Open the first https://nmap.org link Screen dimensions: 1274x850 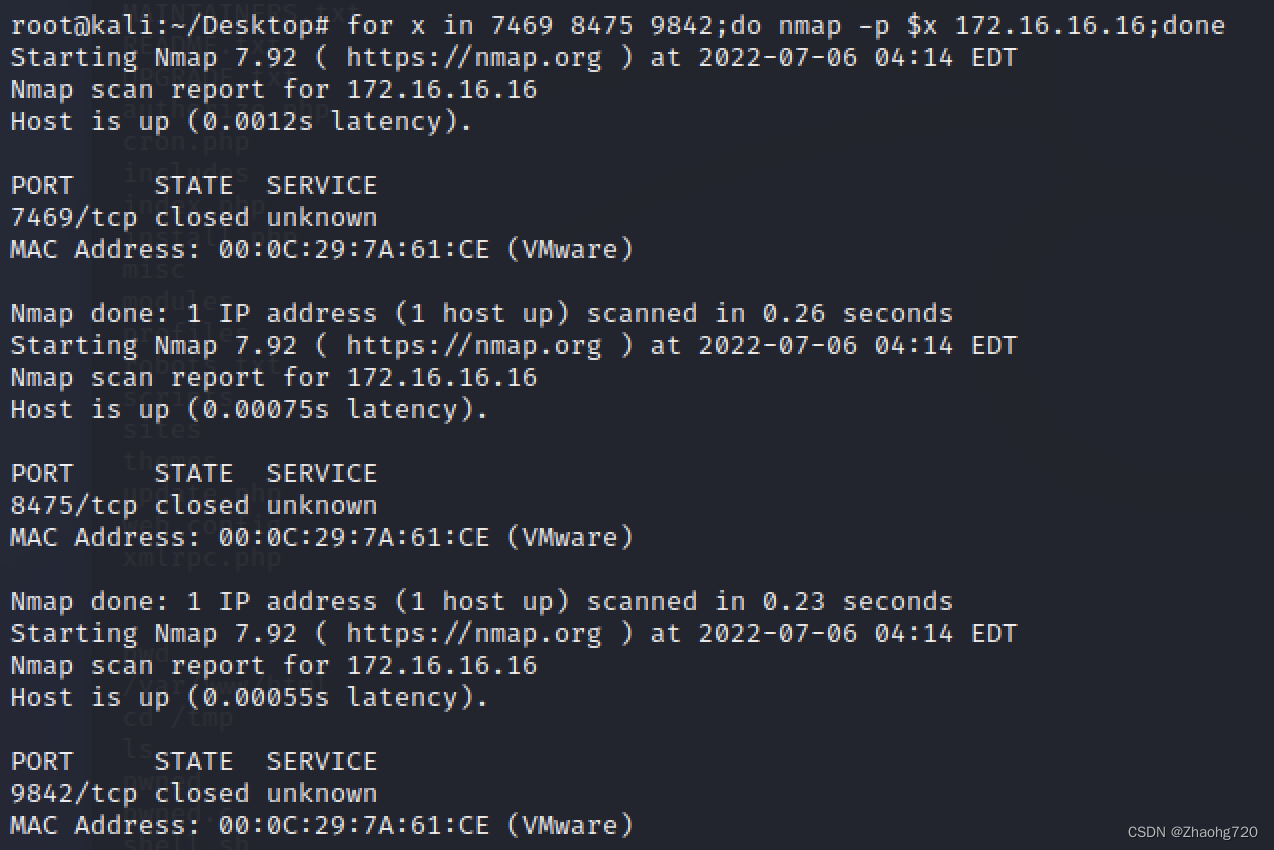pyautogui.click(x=474, y=57)
